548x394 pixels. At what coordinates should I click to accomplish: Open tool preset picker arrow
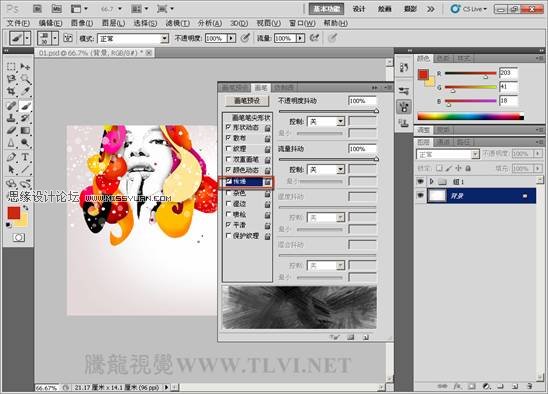pos(28,38)
